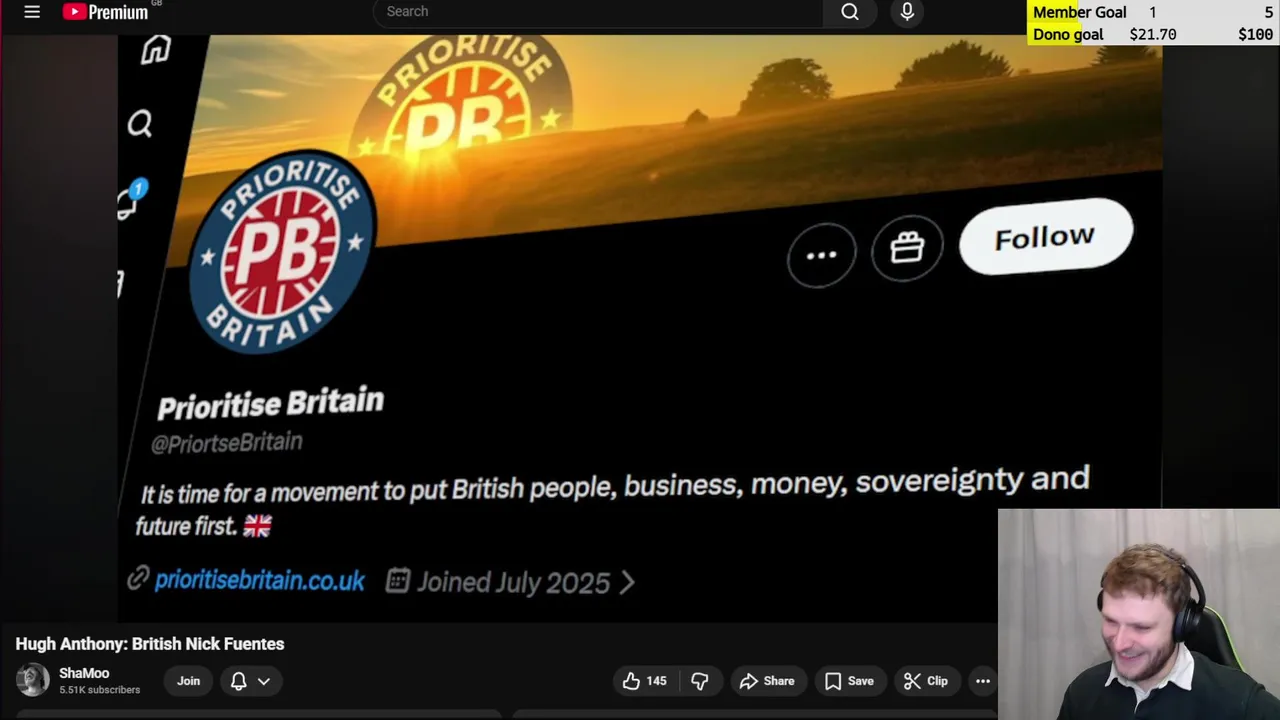Screen dimensions: 1280x720
Task: Open ShaMoo channel avatar
Action: [x=32, y=680]
